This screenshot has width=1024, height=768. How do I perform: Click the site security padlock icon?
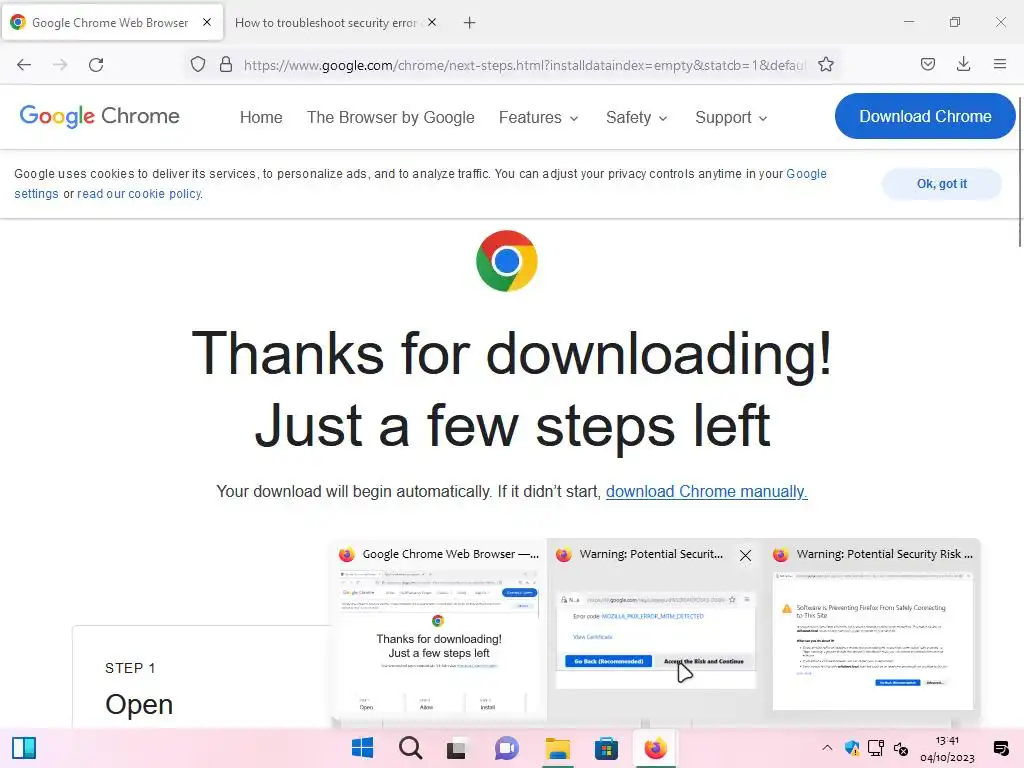226,65
